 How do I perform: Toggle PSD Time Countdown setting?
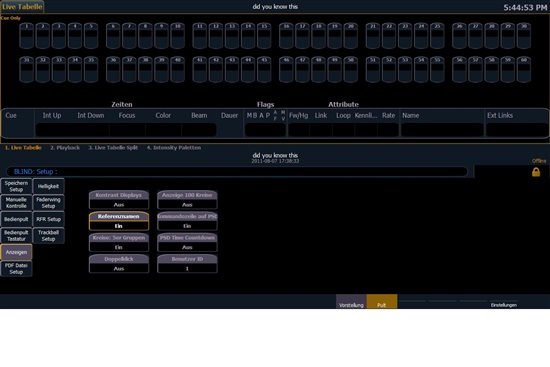pyautogui.click(x=187, y=242)
